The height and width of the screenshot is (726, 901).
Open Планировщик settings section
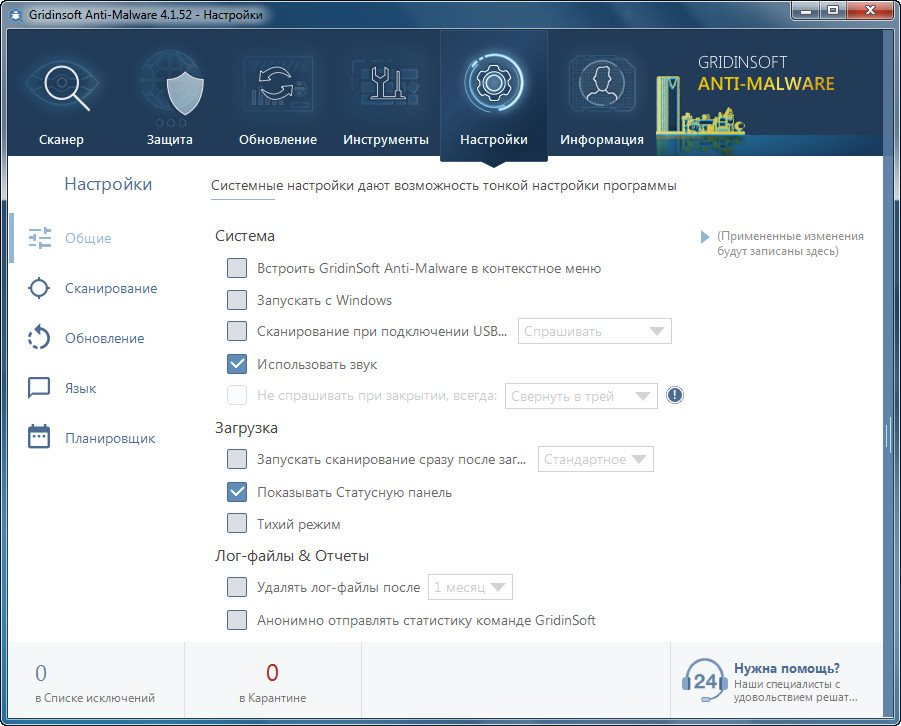(110, 439)
